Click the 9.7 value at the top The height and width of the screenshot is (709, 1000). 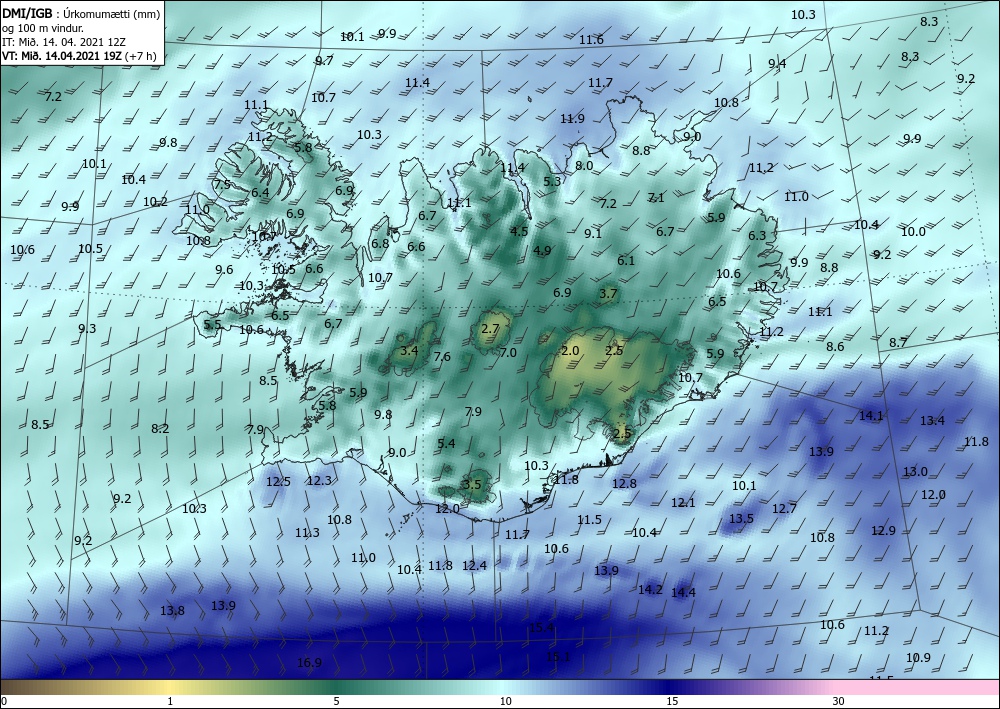pyautogui.click(x=324, y=61)
